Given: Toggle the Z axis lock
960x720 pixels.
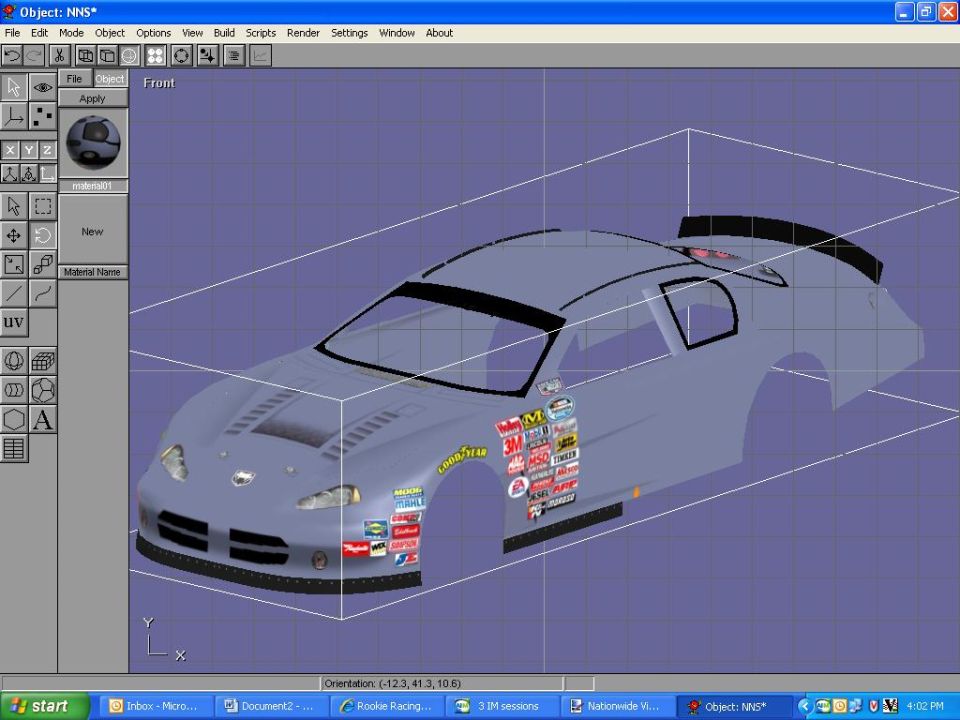Looking at the screenshot, I should [x=47, y=150].
